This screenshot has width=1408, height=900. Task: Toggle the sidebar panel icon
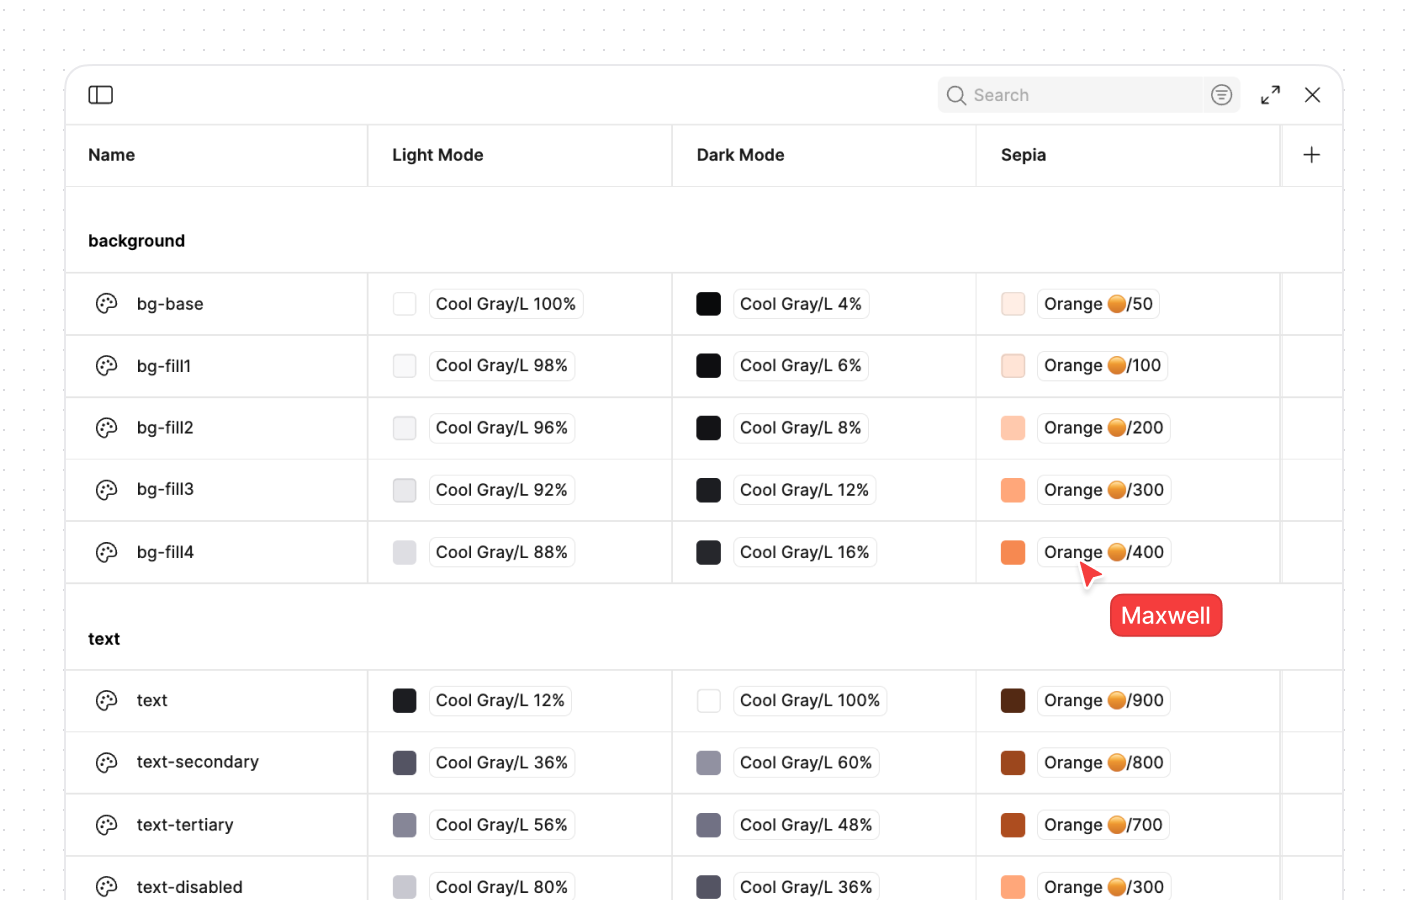click(100, 94)
